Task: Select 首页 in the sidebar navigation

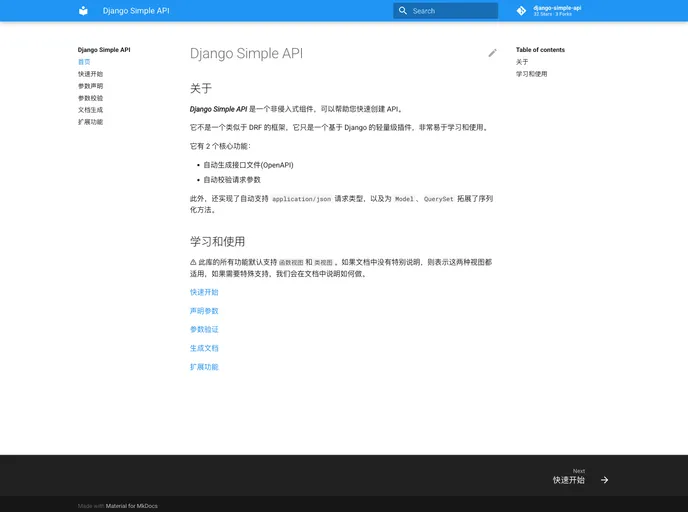Action: pos(84,62)
